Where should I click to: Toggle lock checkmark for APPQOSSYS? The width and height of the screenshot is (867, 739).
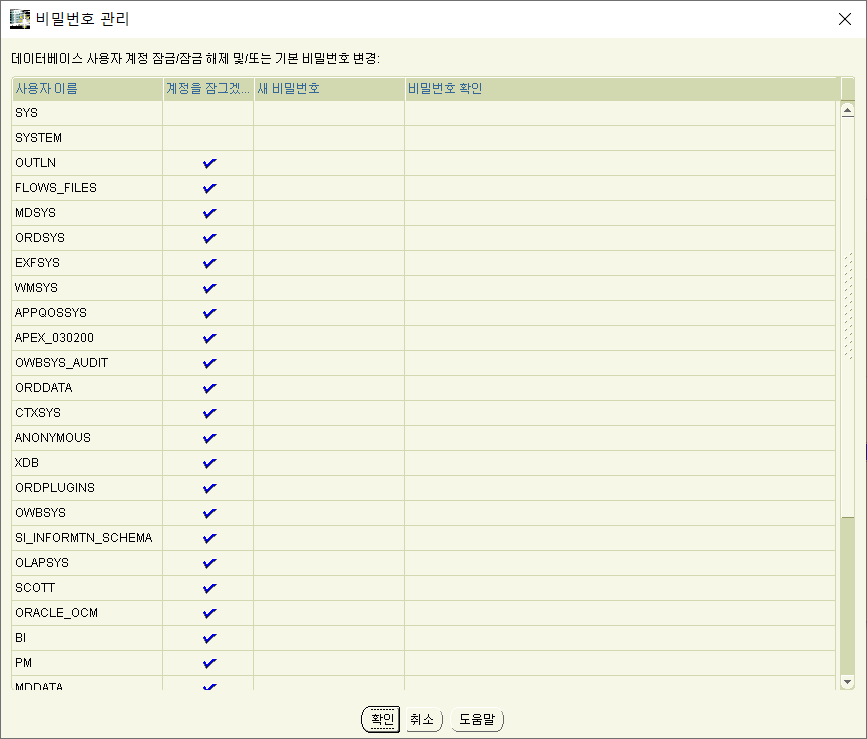coord(209,313)
